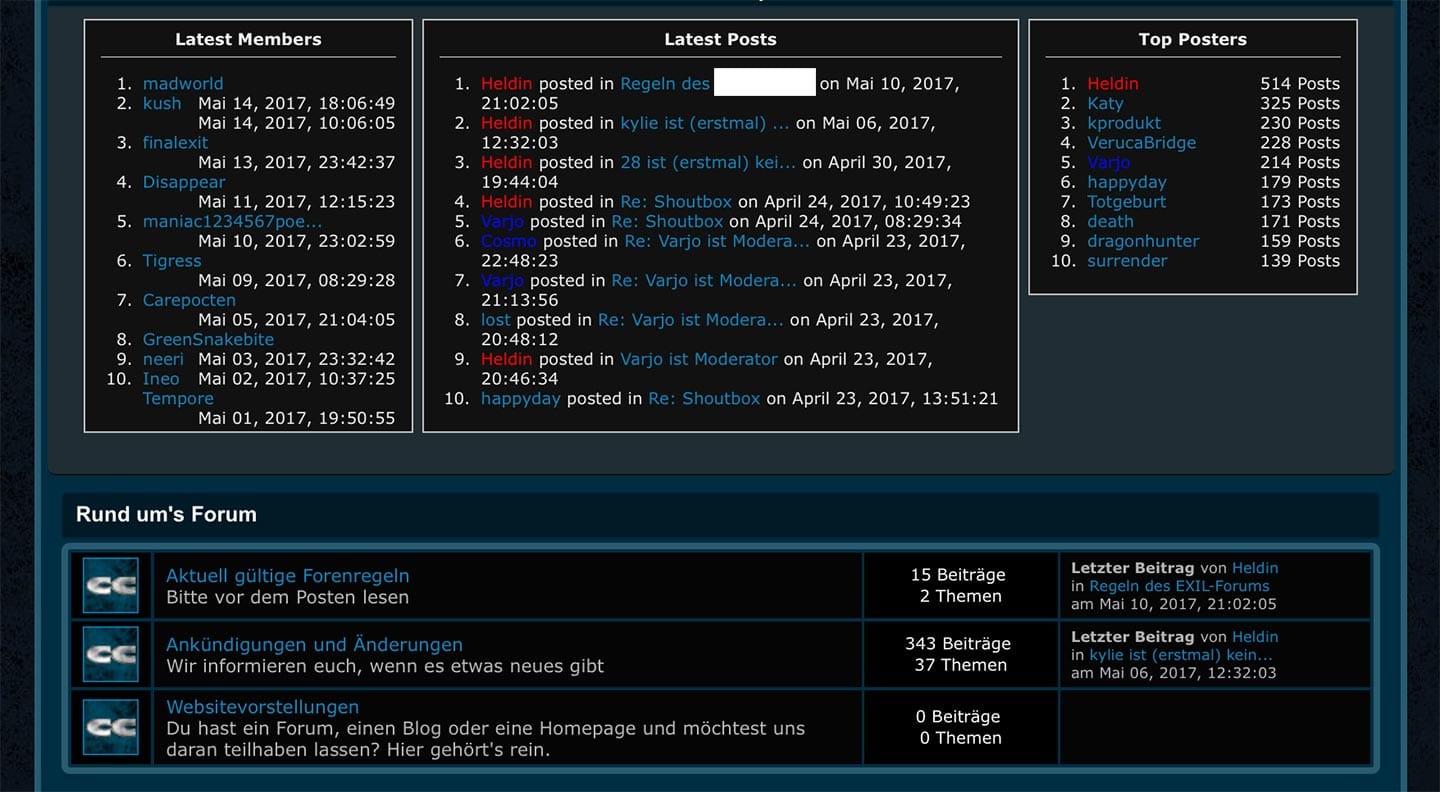Screen dimensions: 1440x792
Task: Open the Varjo ist Moderator thread
Action: click(698, 359)
